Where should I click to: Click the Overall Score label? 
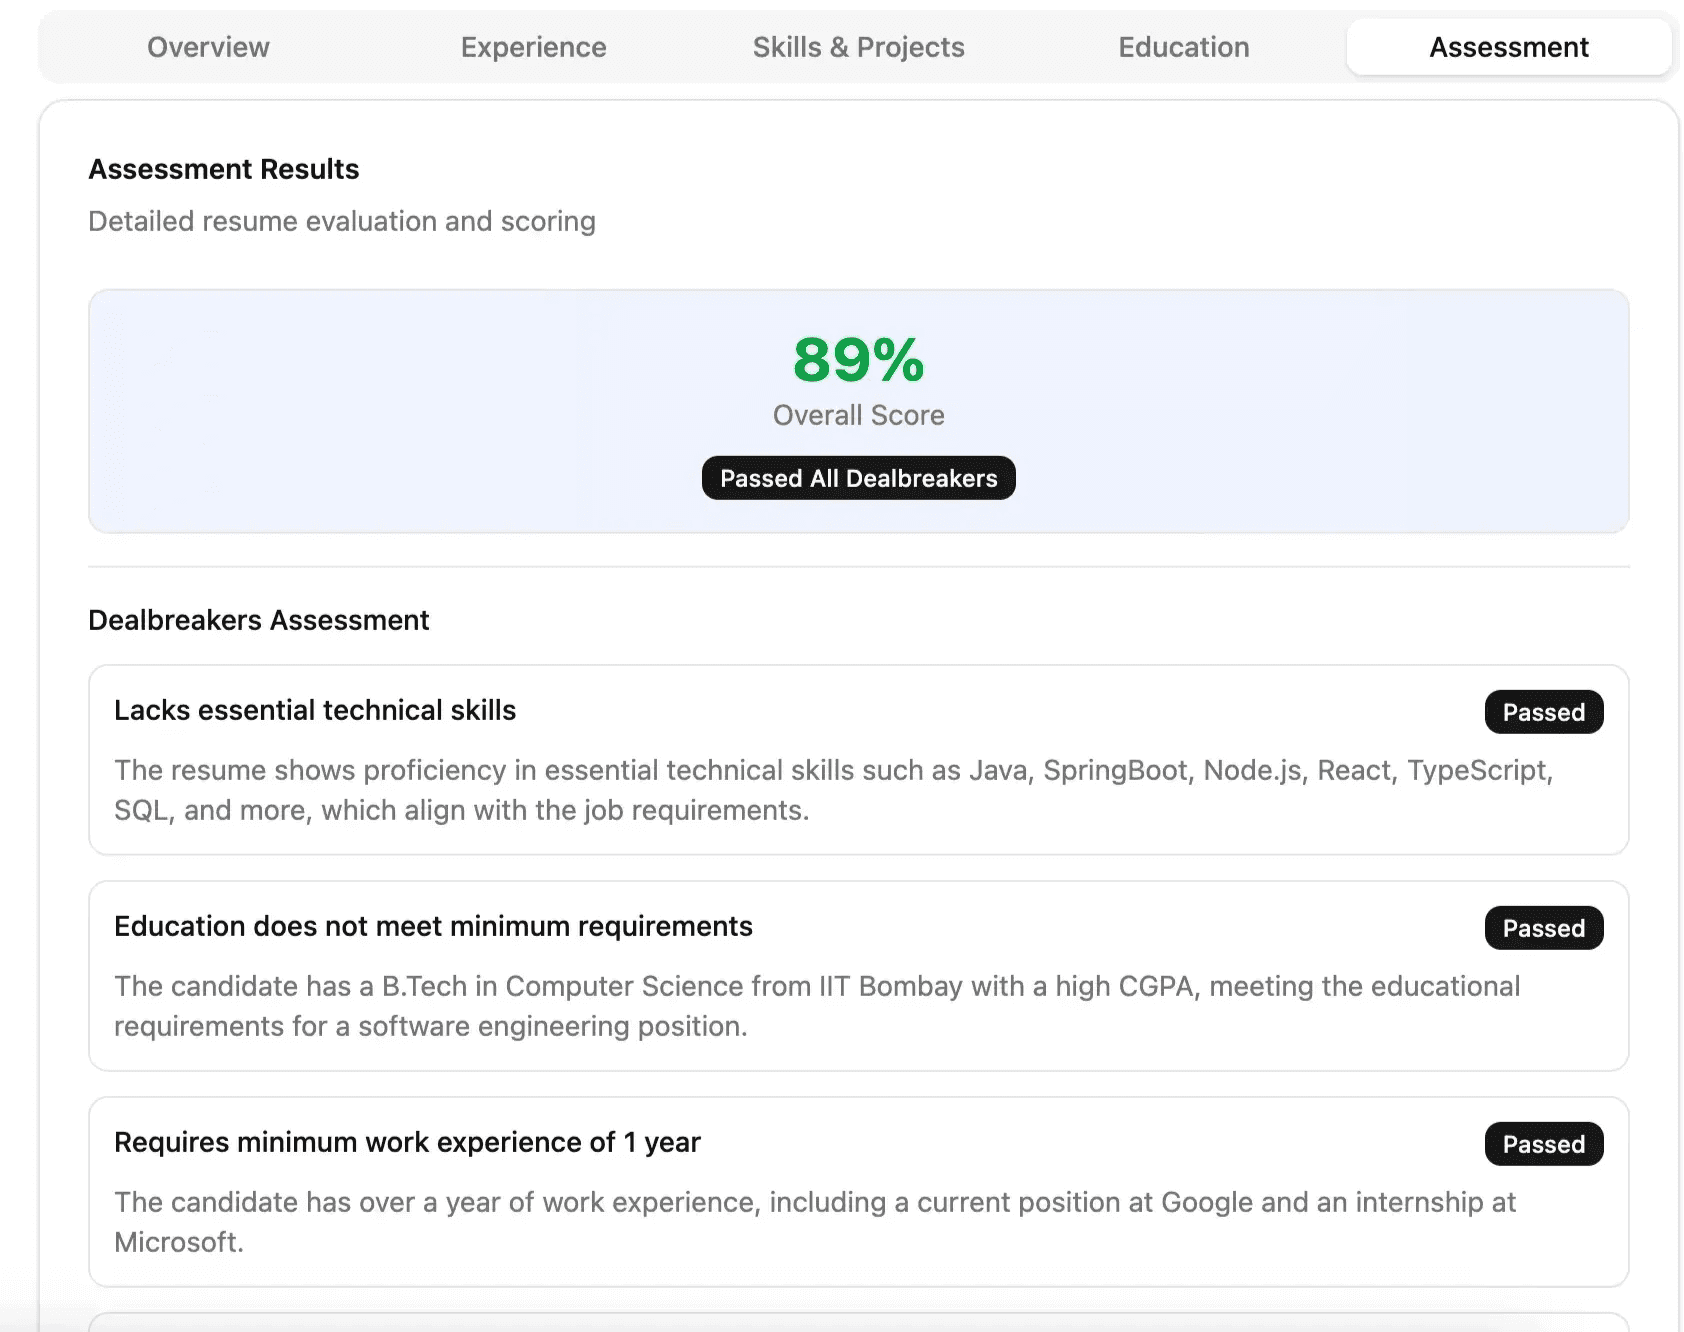pyautogui.click(x=858, y=415)
